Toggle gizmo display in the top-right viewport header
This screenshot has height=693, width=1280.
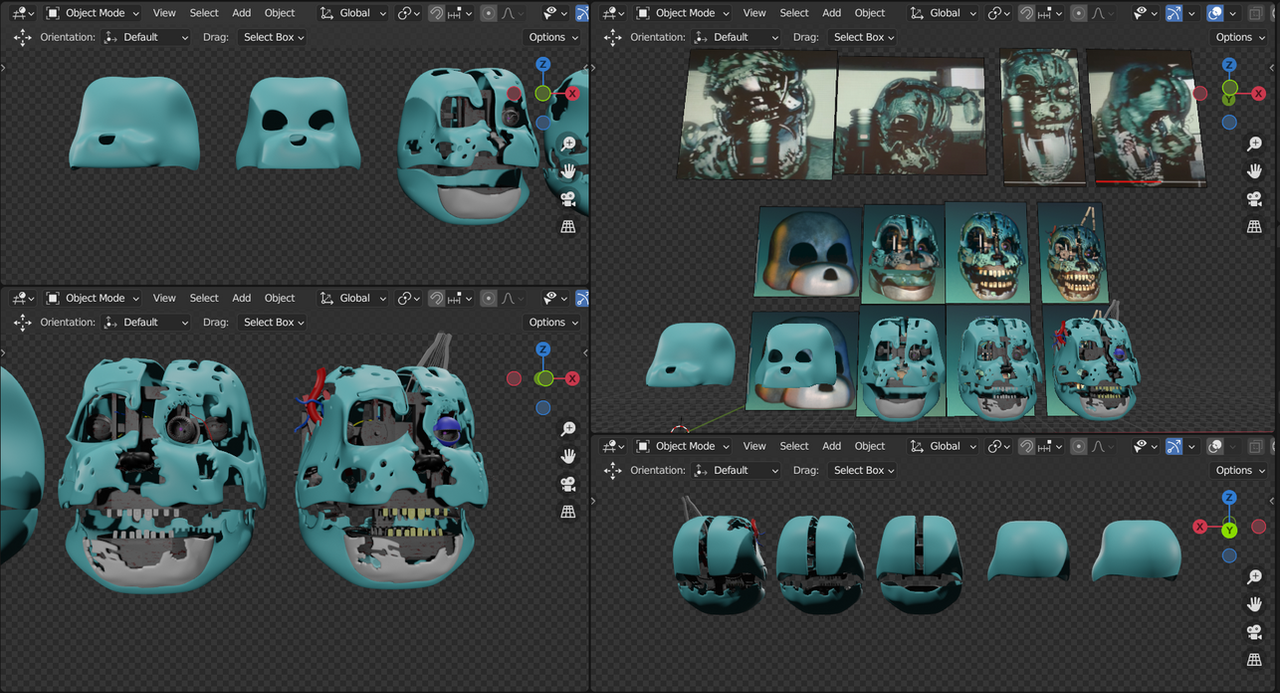(1174, 13)
